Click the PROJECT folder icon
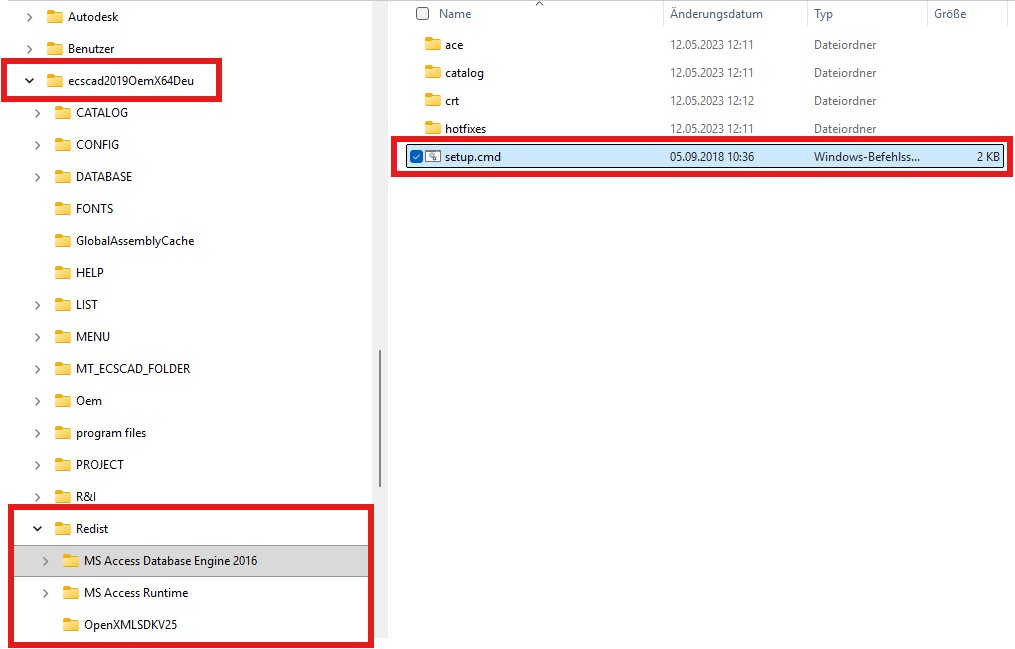Screen dimensions: 1015x649 (63, 465)
